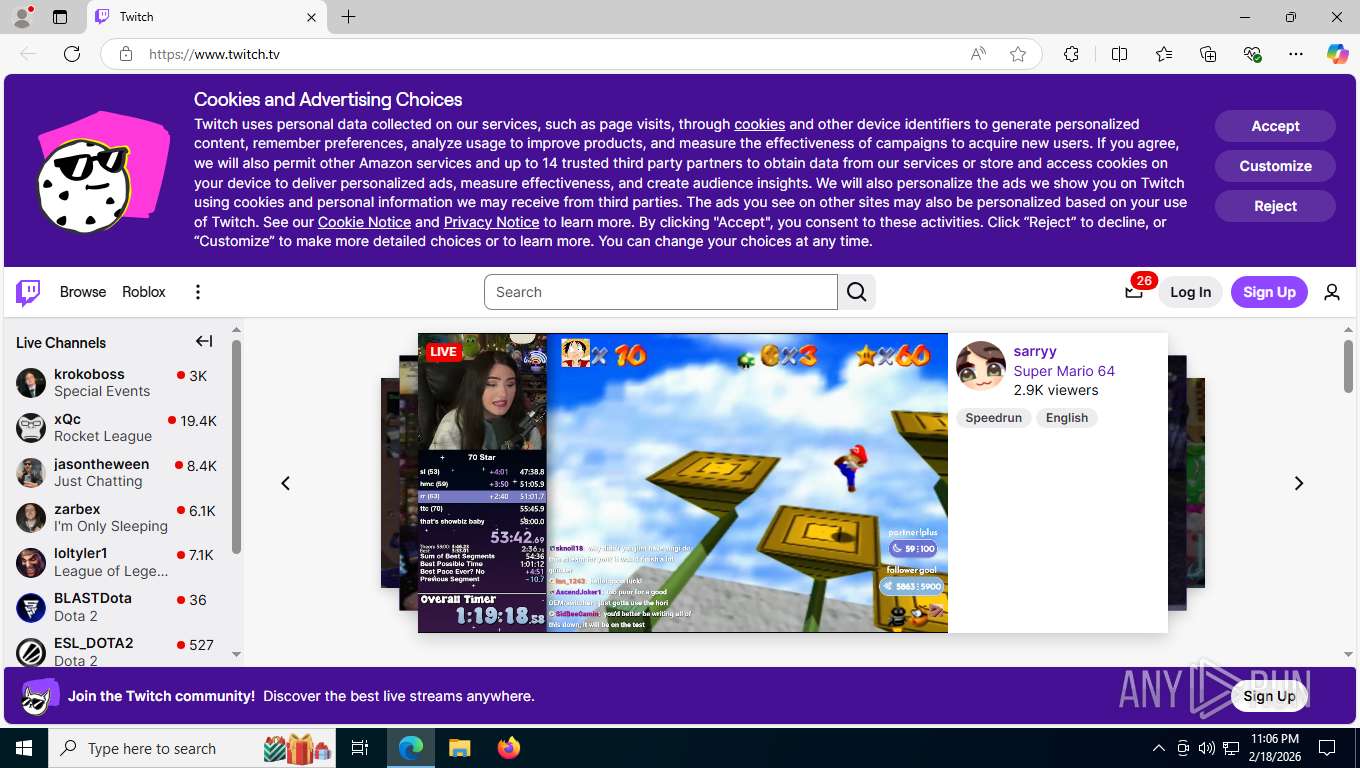
Task: Open the notifications inbox with 26 badge
Action: point(1134,292)
